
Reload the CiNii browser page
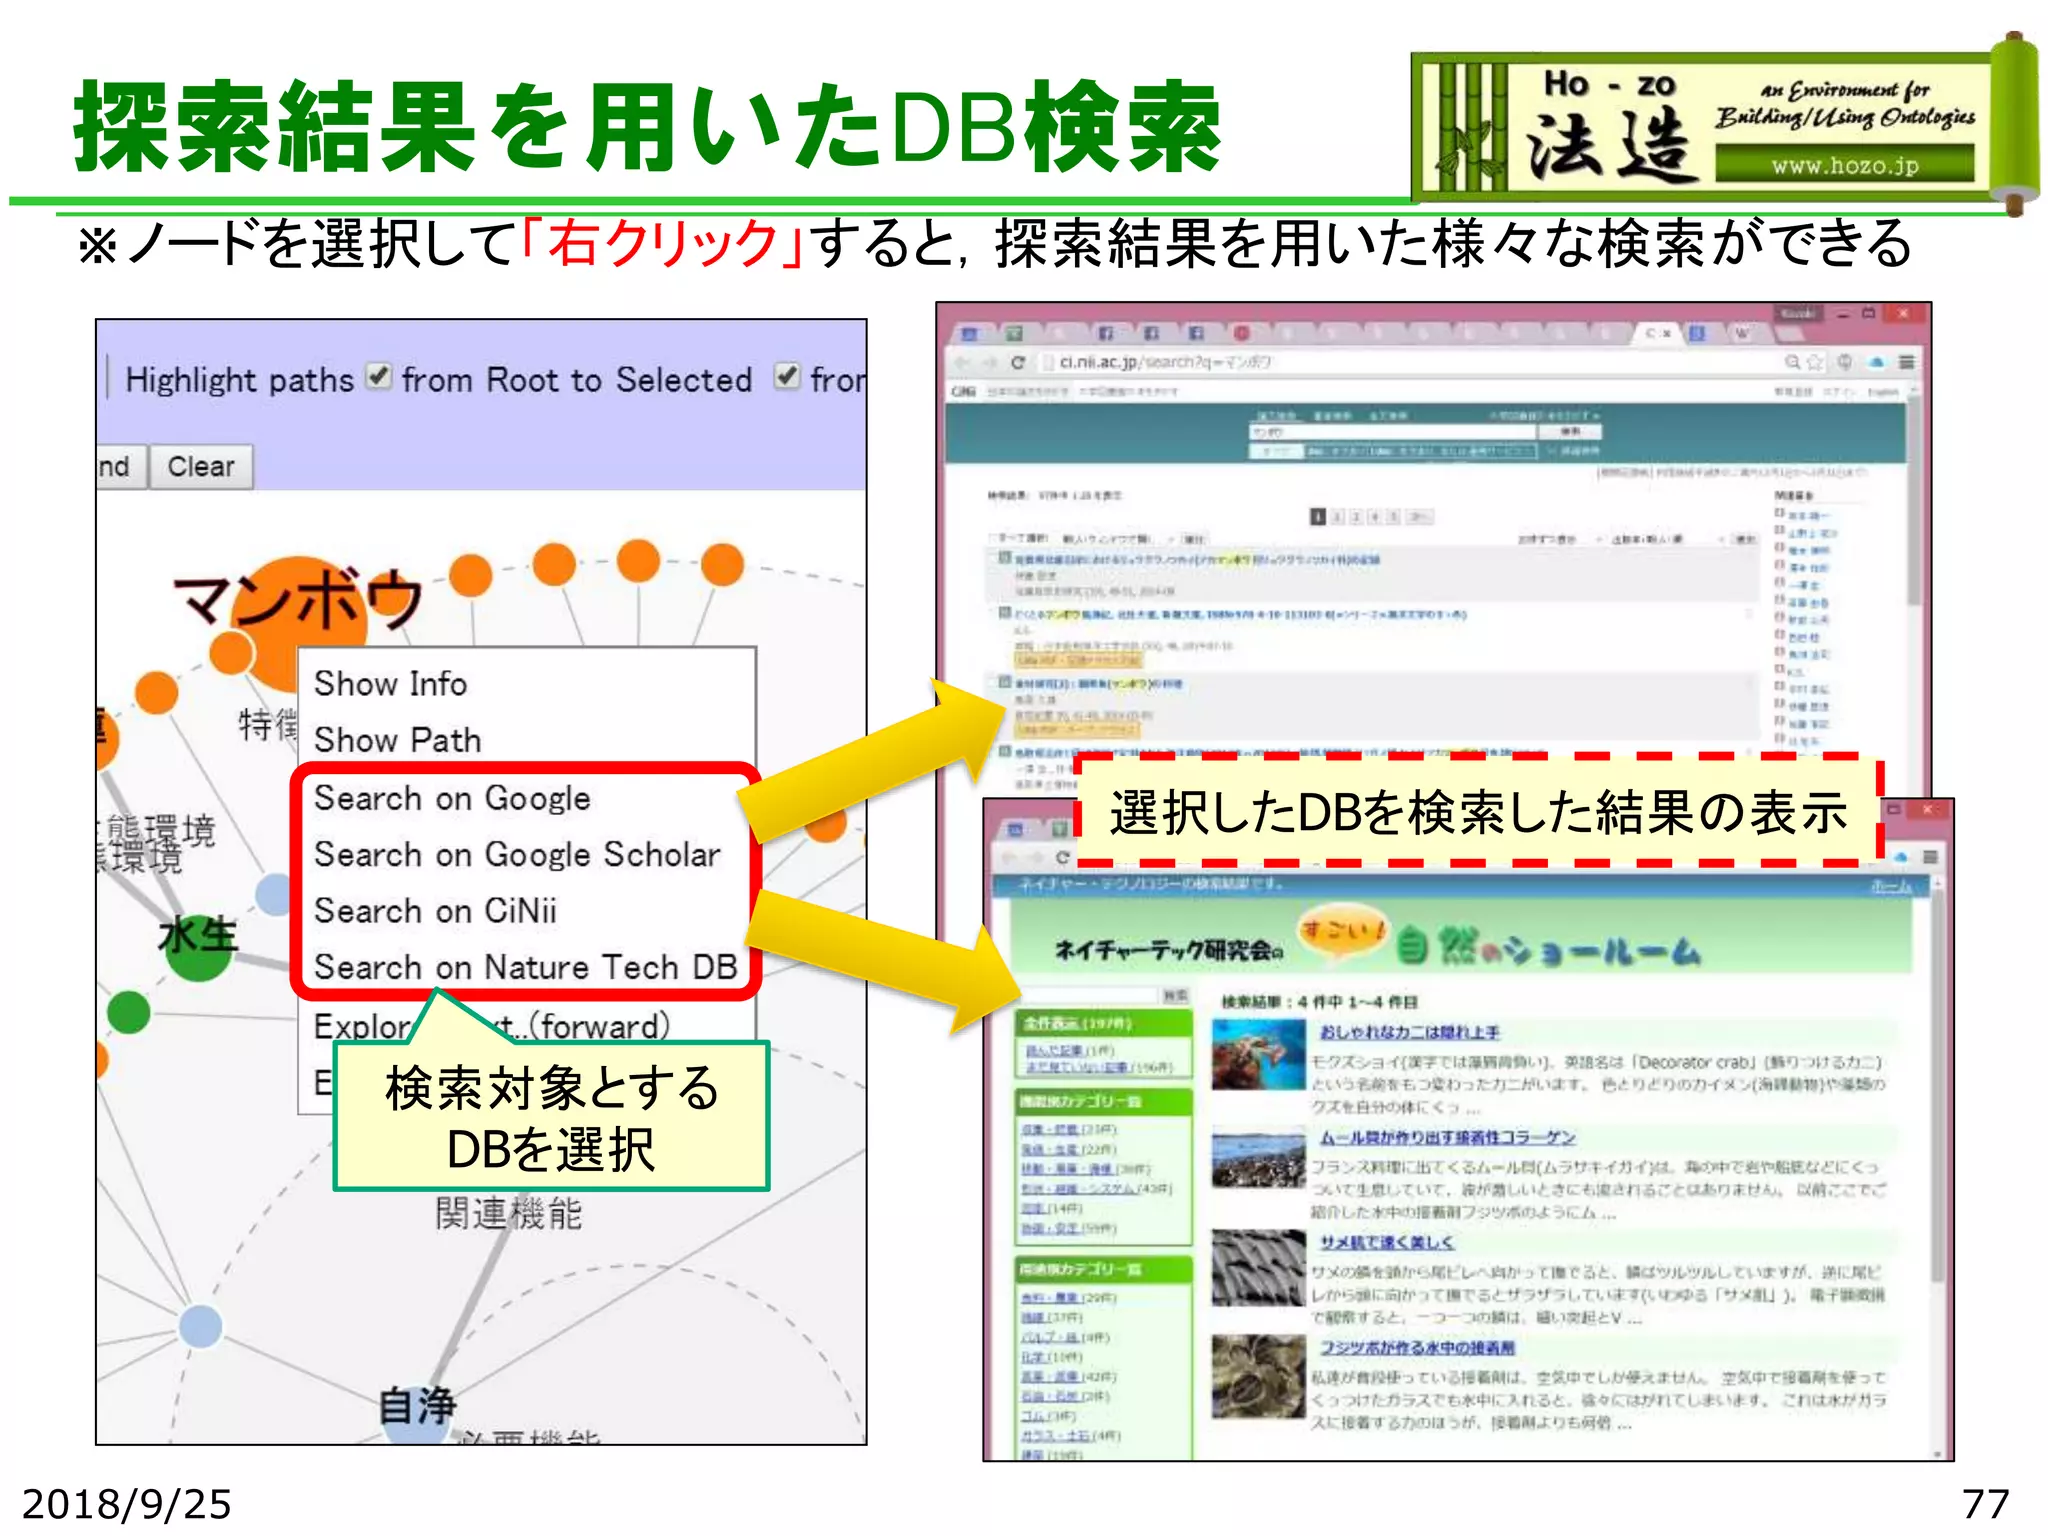1018,362
